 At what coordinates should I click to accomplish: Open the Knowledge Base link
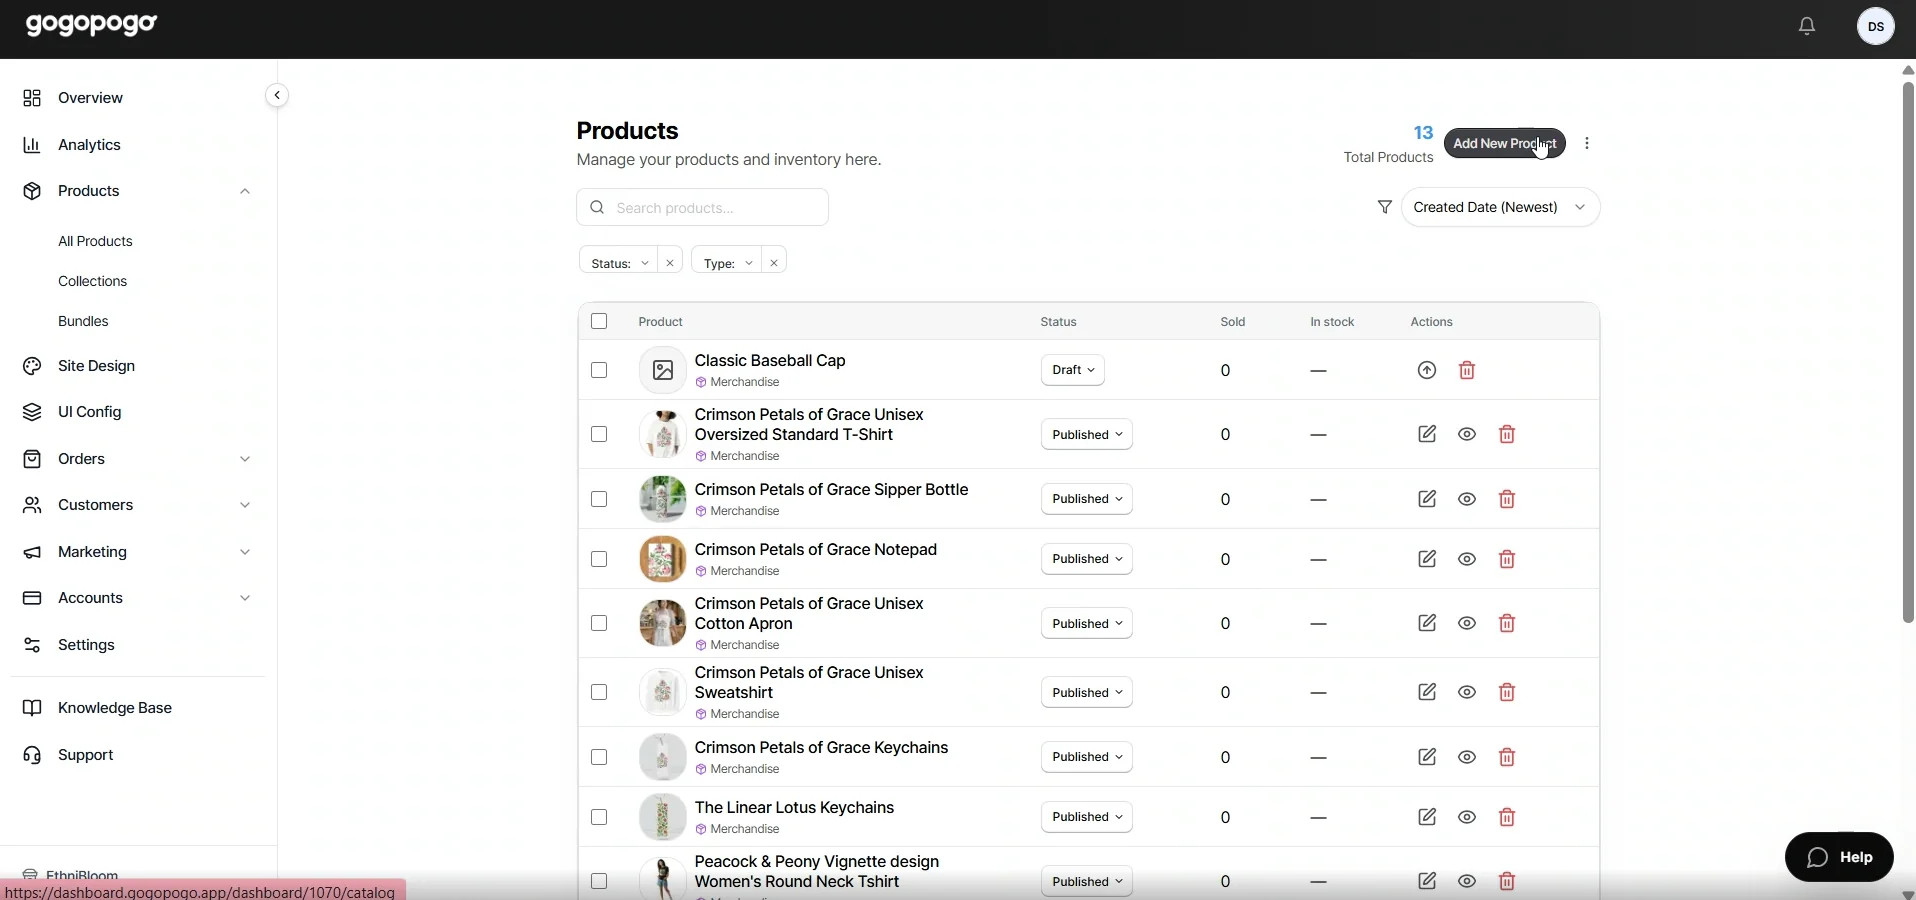pos(115,708)
